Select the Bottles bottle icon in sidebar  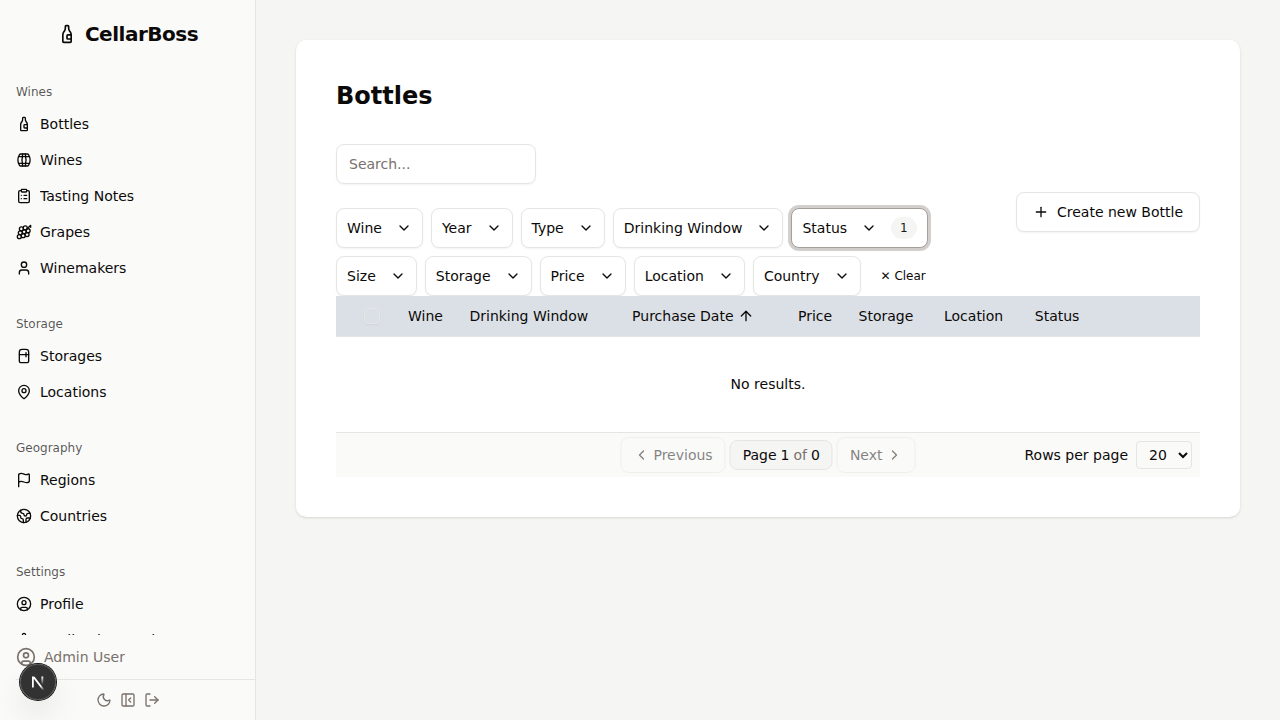[x=24, y=124]
